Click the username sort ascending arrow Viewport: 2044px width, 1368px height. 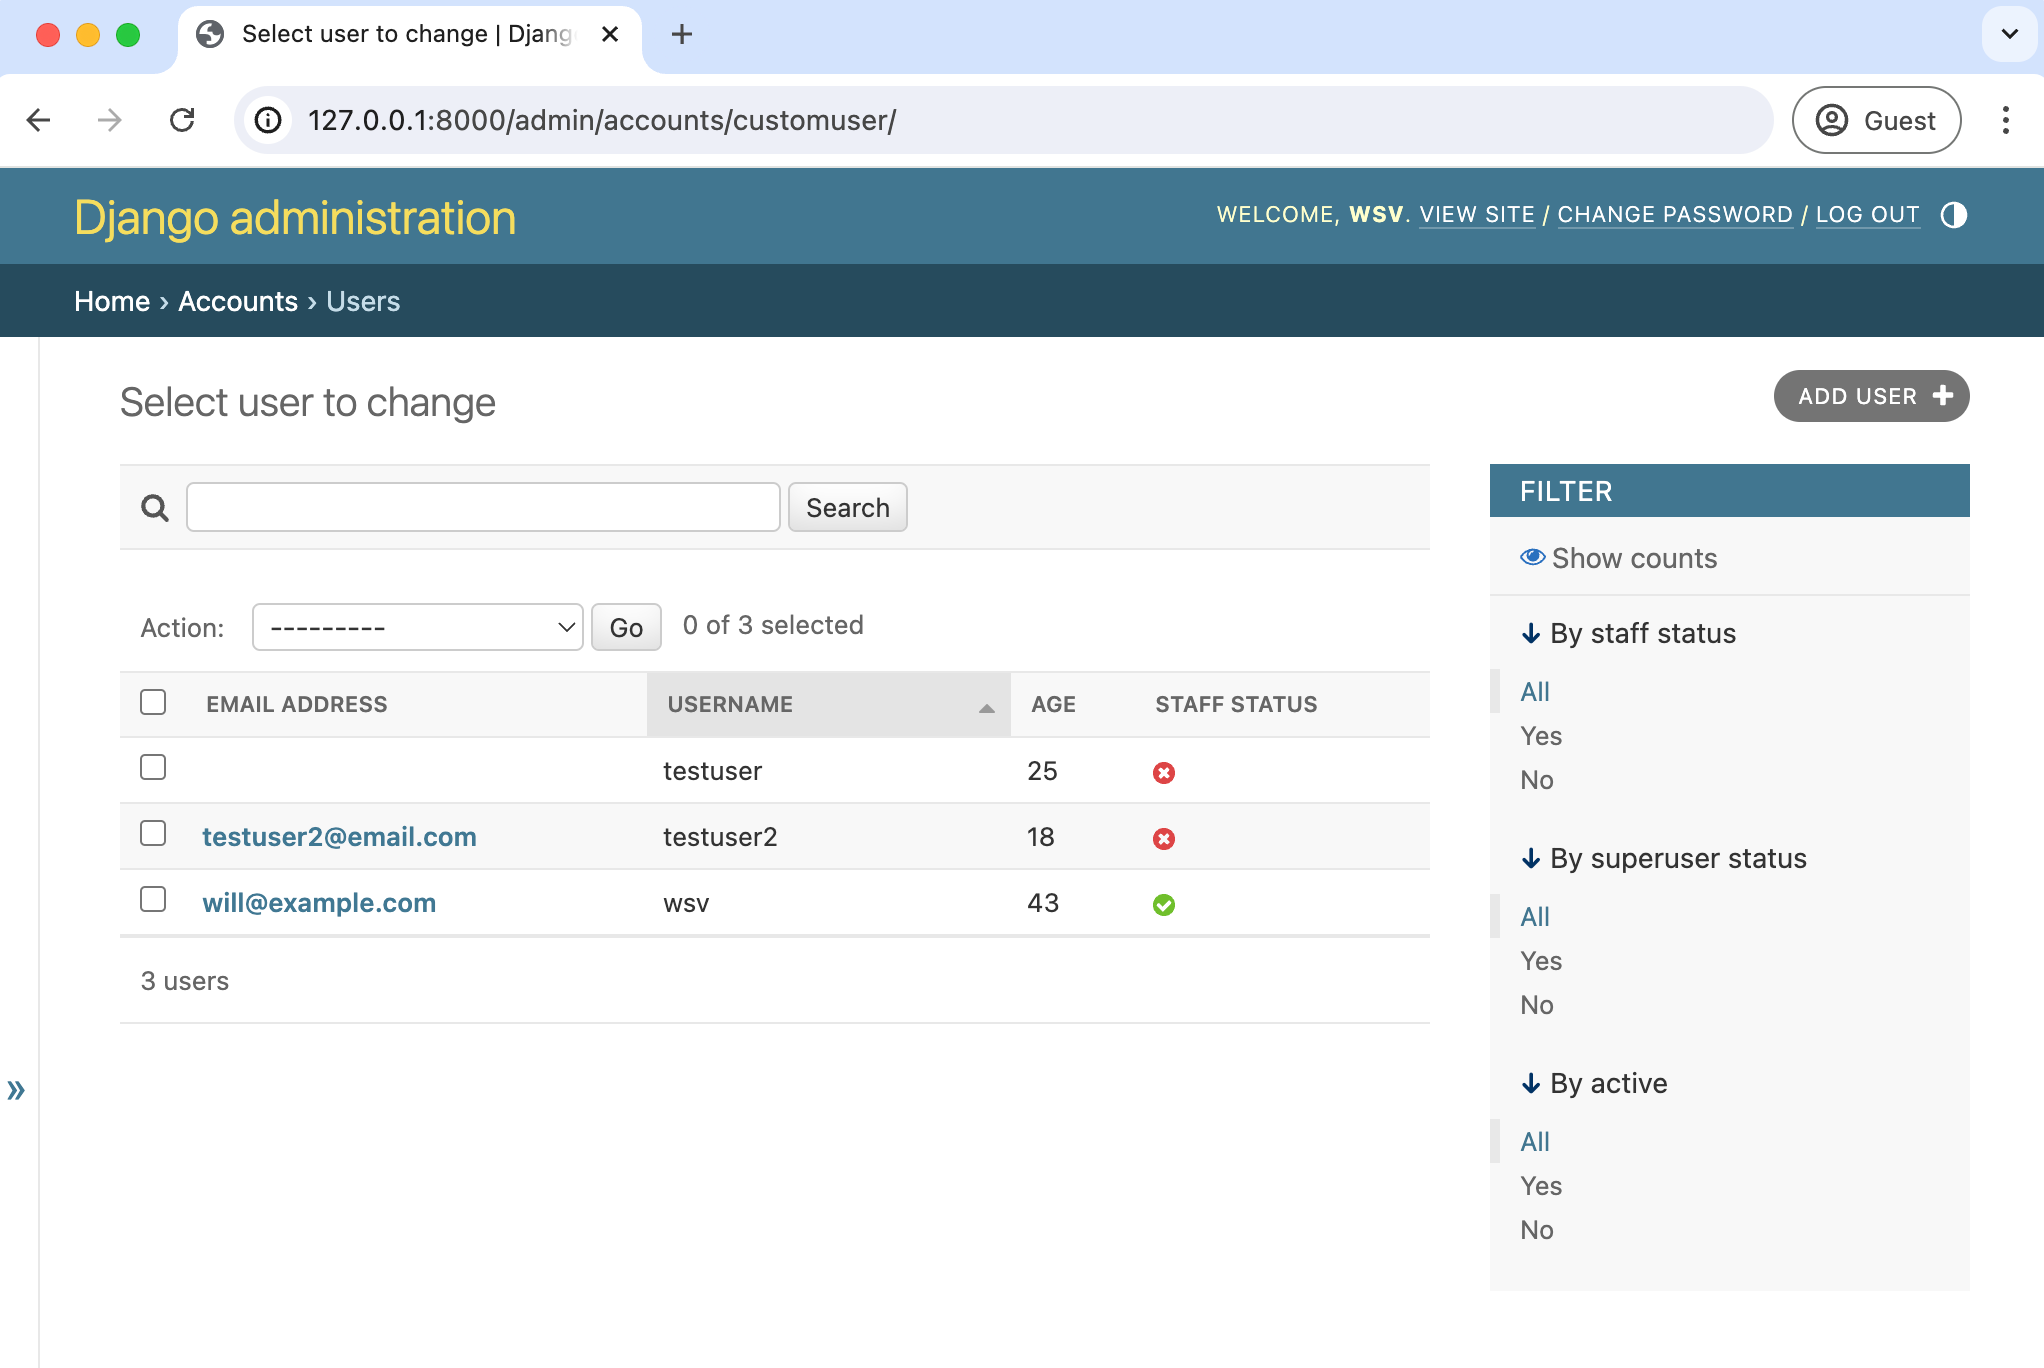pos(987,708)
